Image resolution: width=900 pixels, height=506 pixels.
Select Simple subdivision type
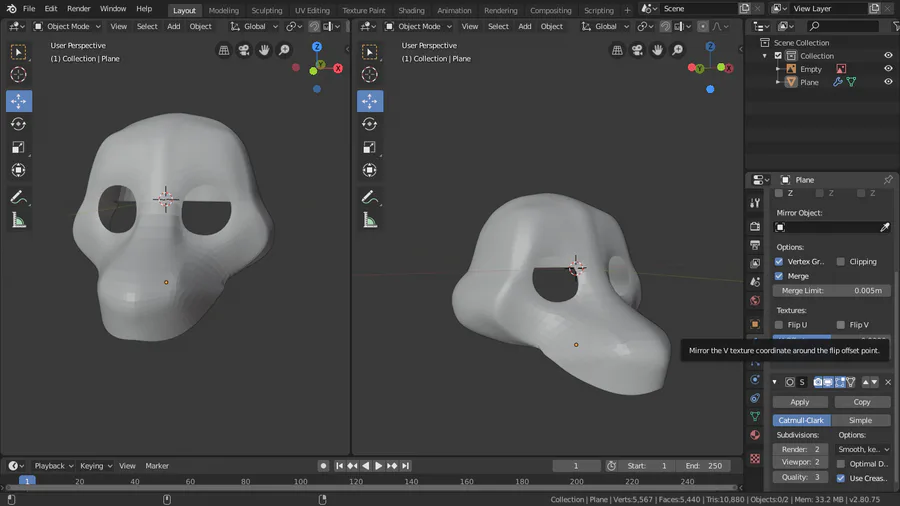point(860,421)
